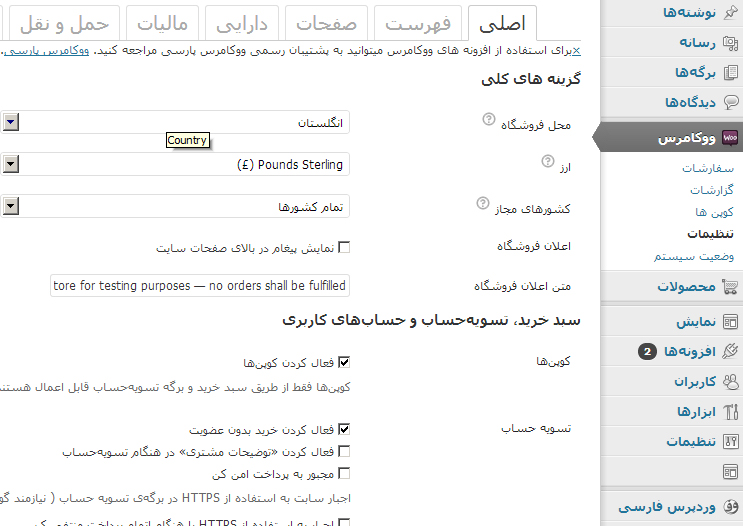Screen dimensions: 743x526
Task: Click the افزونه‌ها plugin icon
Action: coord(730,352)
